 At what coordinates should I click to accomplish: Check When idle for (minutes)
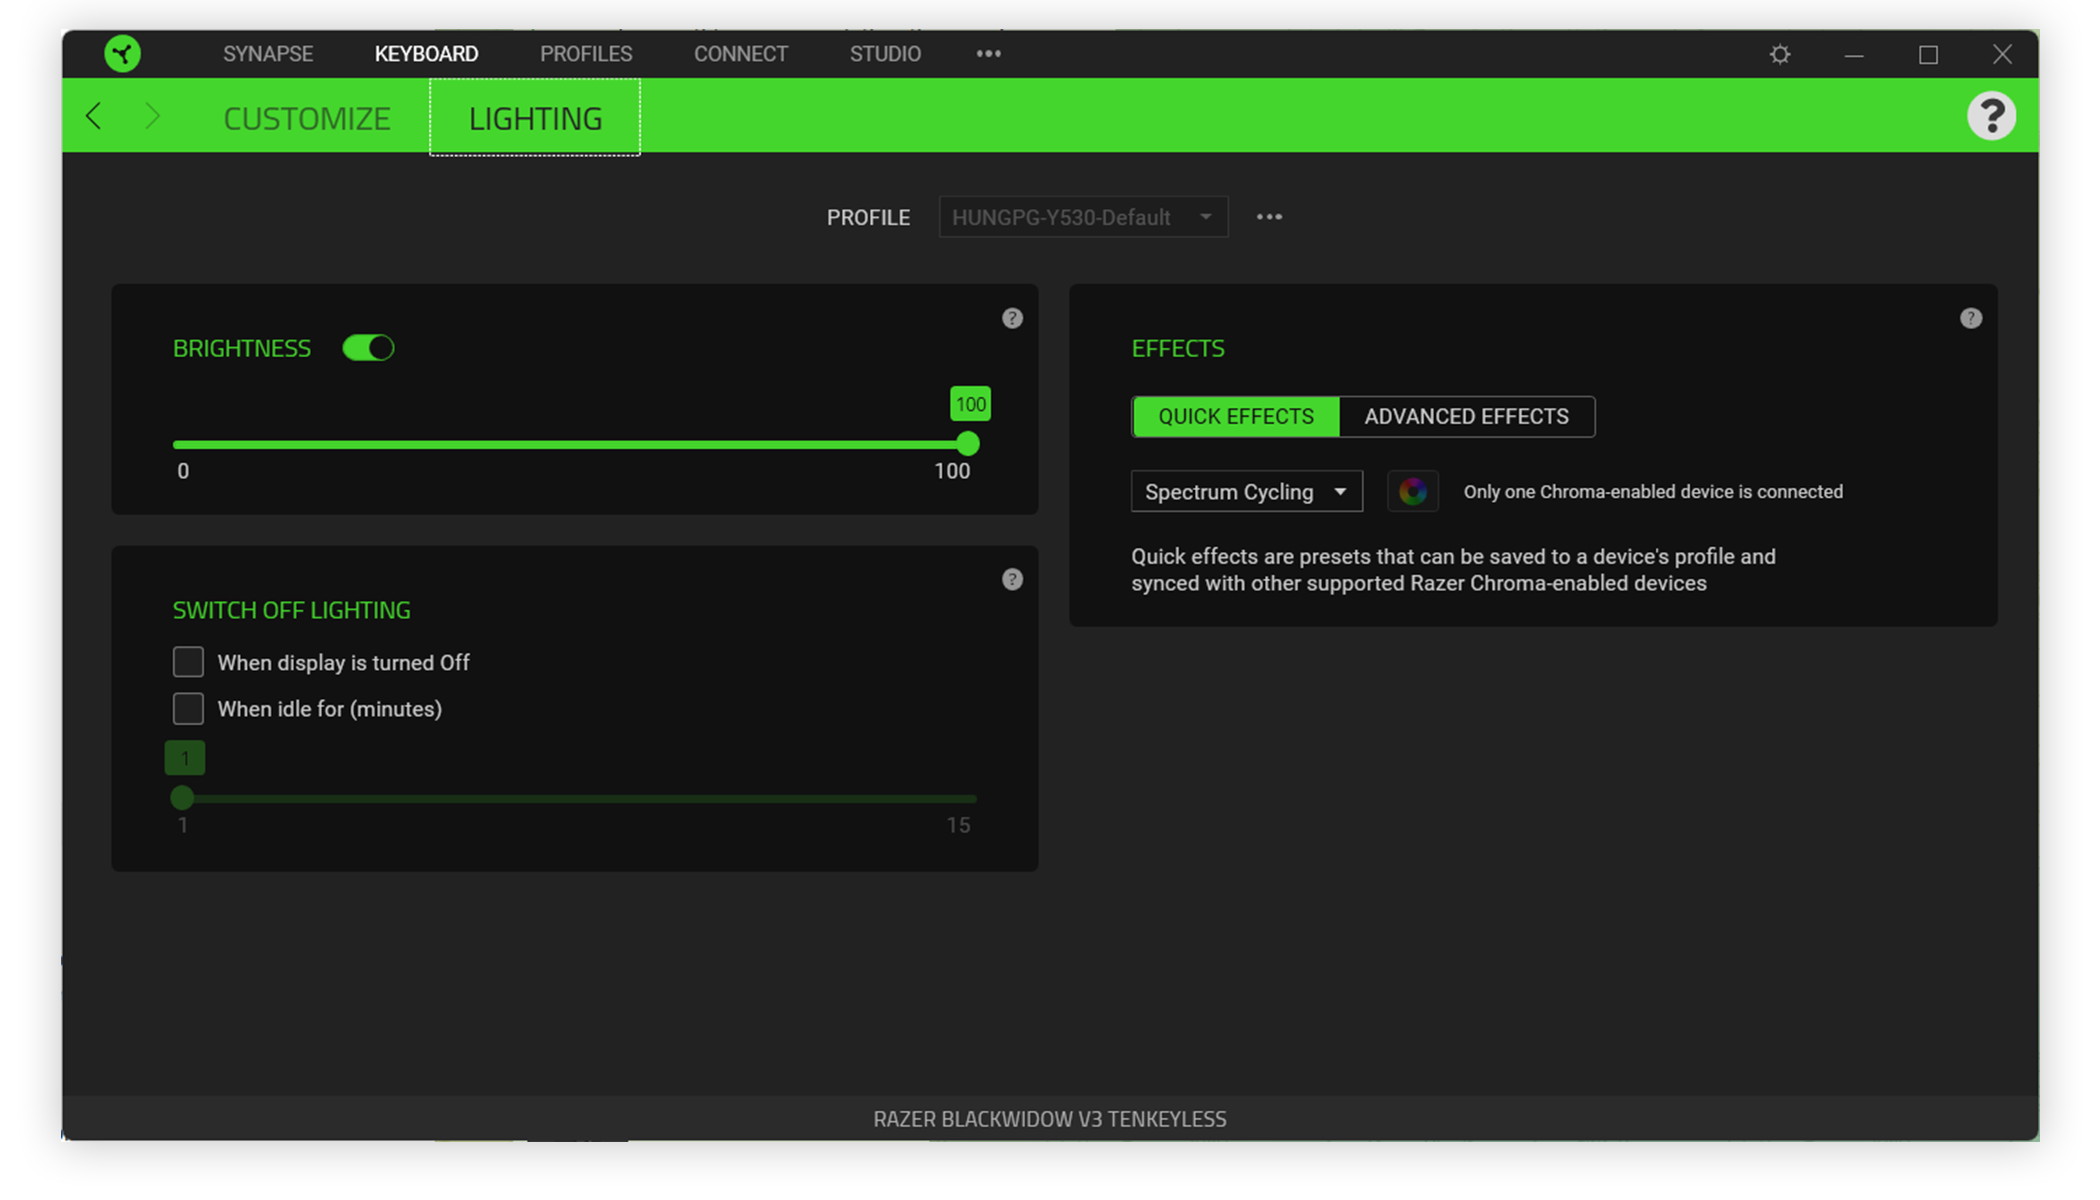click(188, 708)
